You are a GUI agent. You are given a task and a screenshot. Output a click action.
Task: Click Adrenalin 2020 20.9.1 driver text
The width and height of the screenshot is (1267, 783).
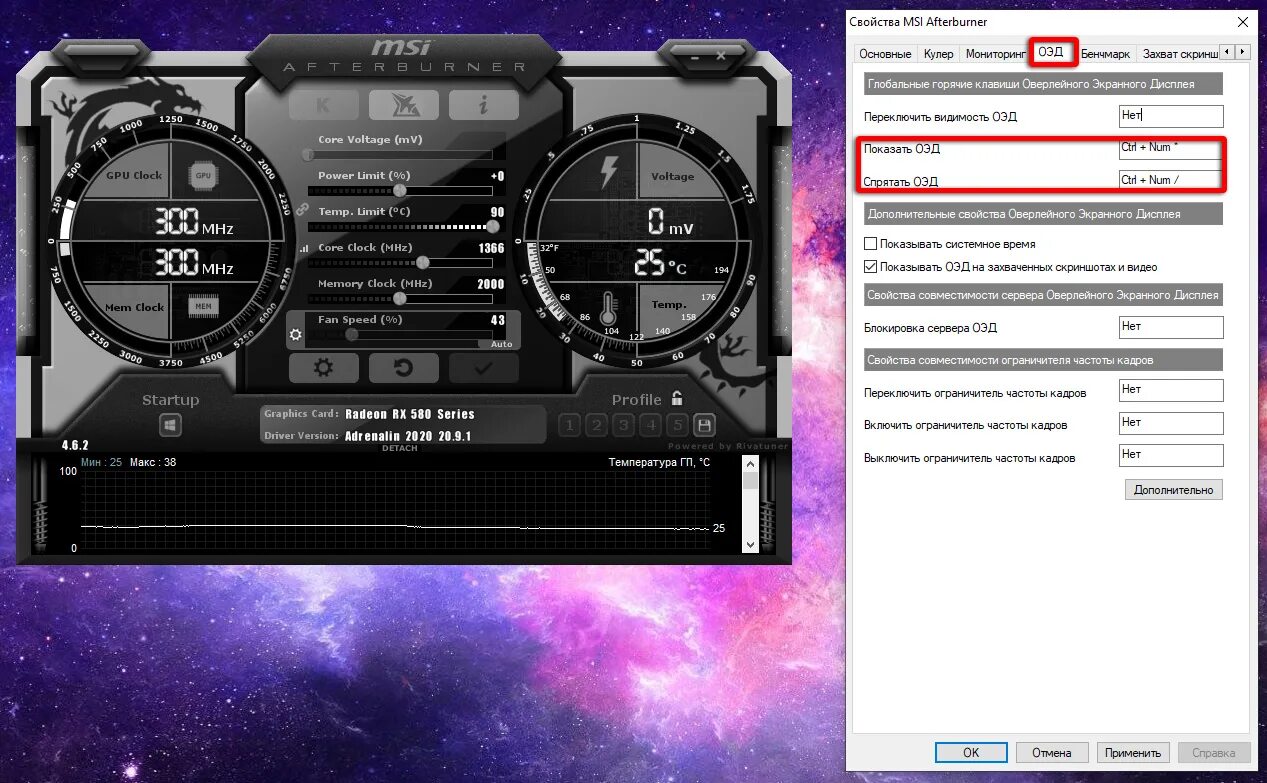tap(407, 436)
